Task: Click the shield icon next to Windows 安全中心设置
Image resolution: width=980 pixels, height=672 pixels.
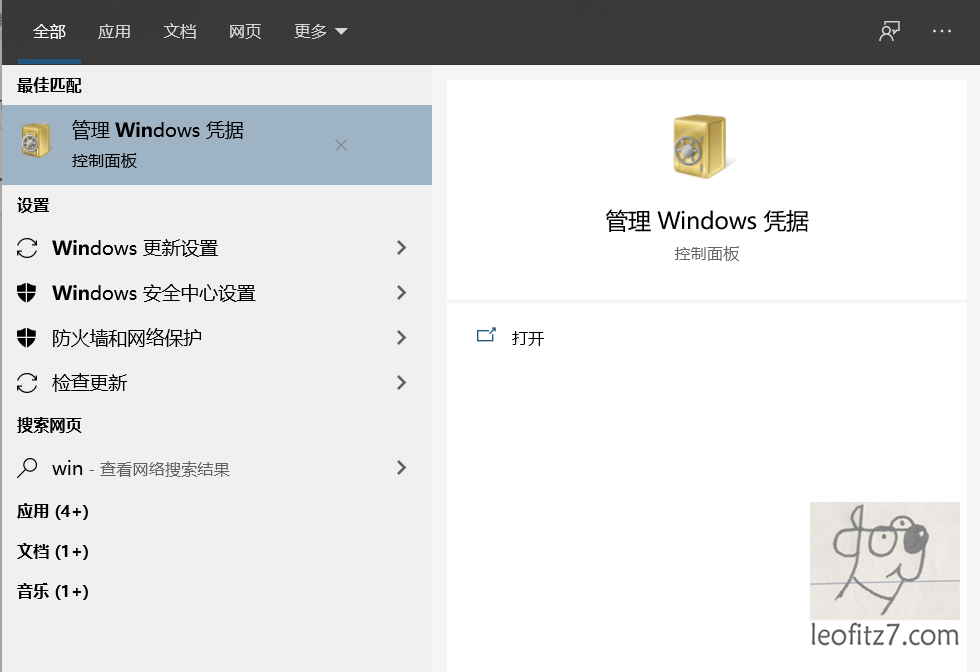Action: [x=26, y=293]
